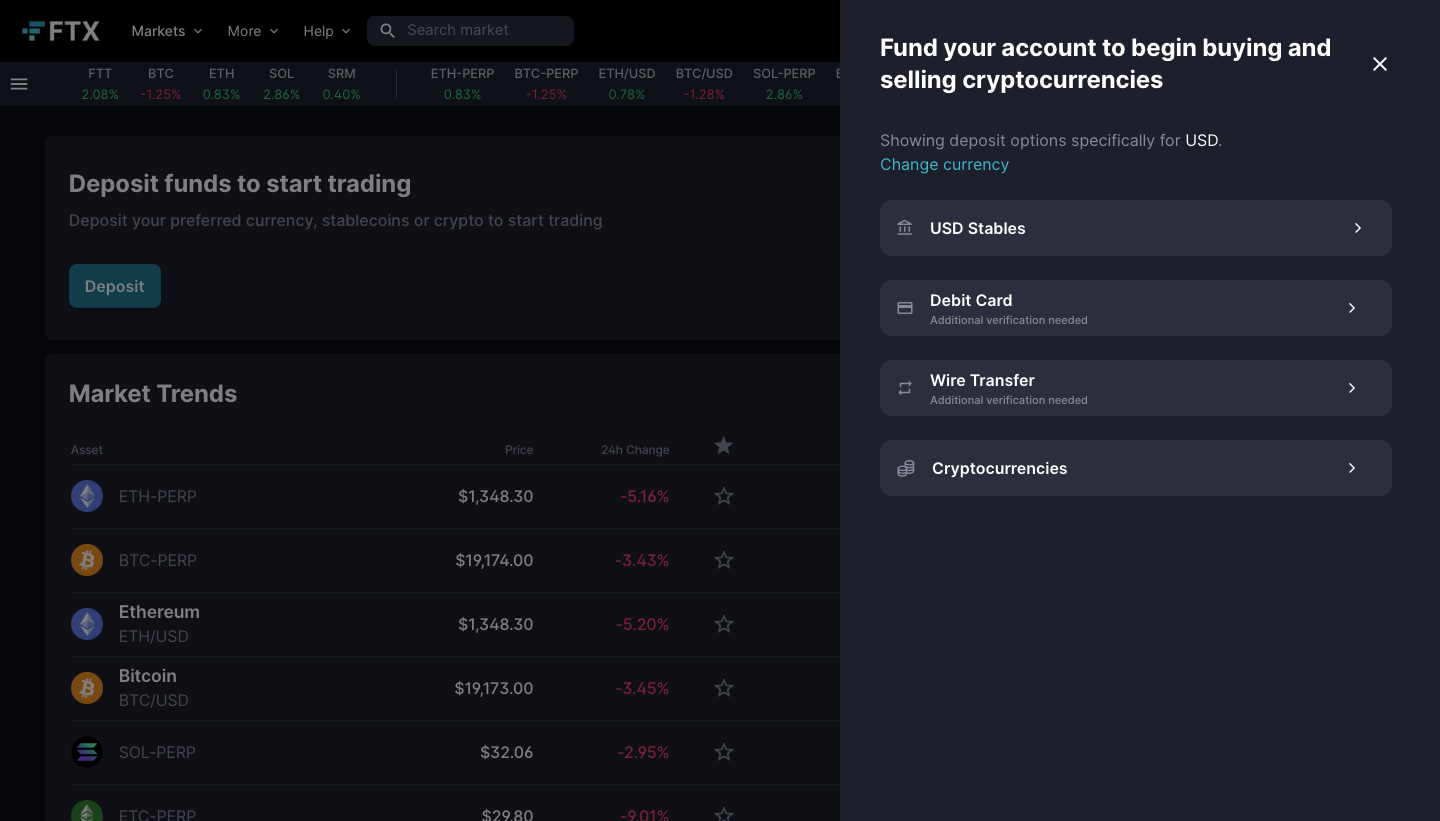Image resolution: width=1440 pixels, height=821 pixels.
Task: Open the Markets dropdown menu
Action: (167, 31)
